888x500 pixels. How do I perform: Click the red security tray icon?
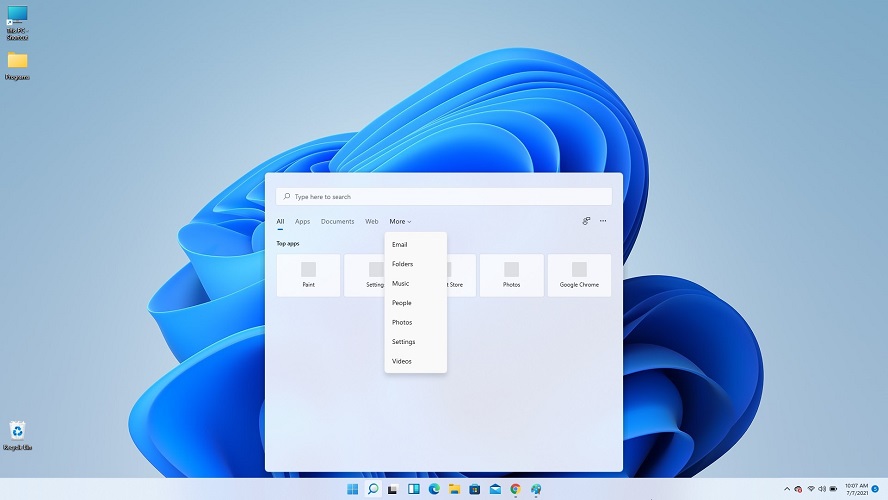799,489
